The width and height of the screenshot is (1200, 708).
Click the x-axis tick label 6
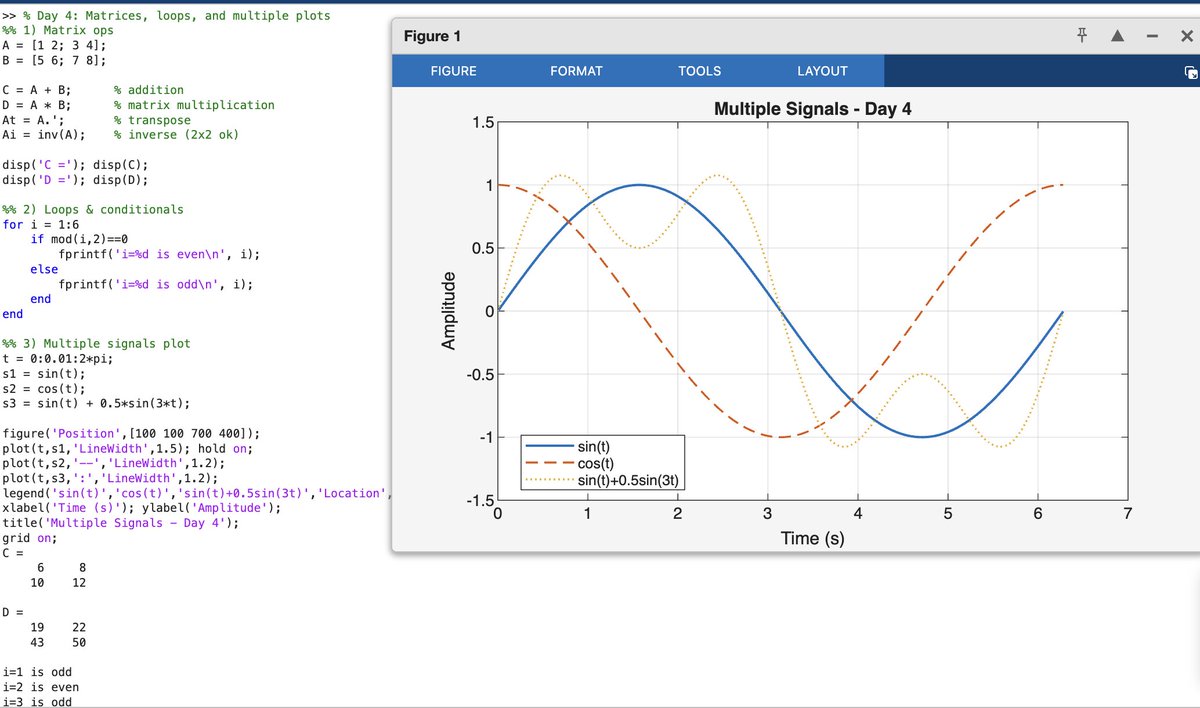1038,515
